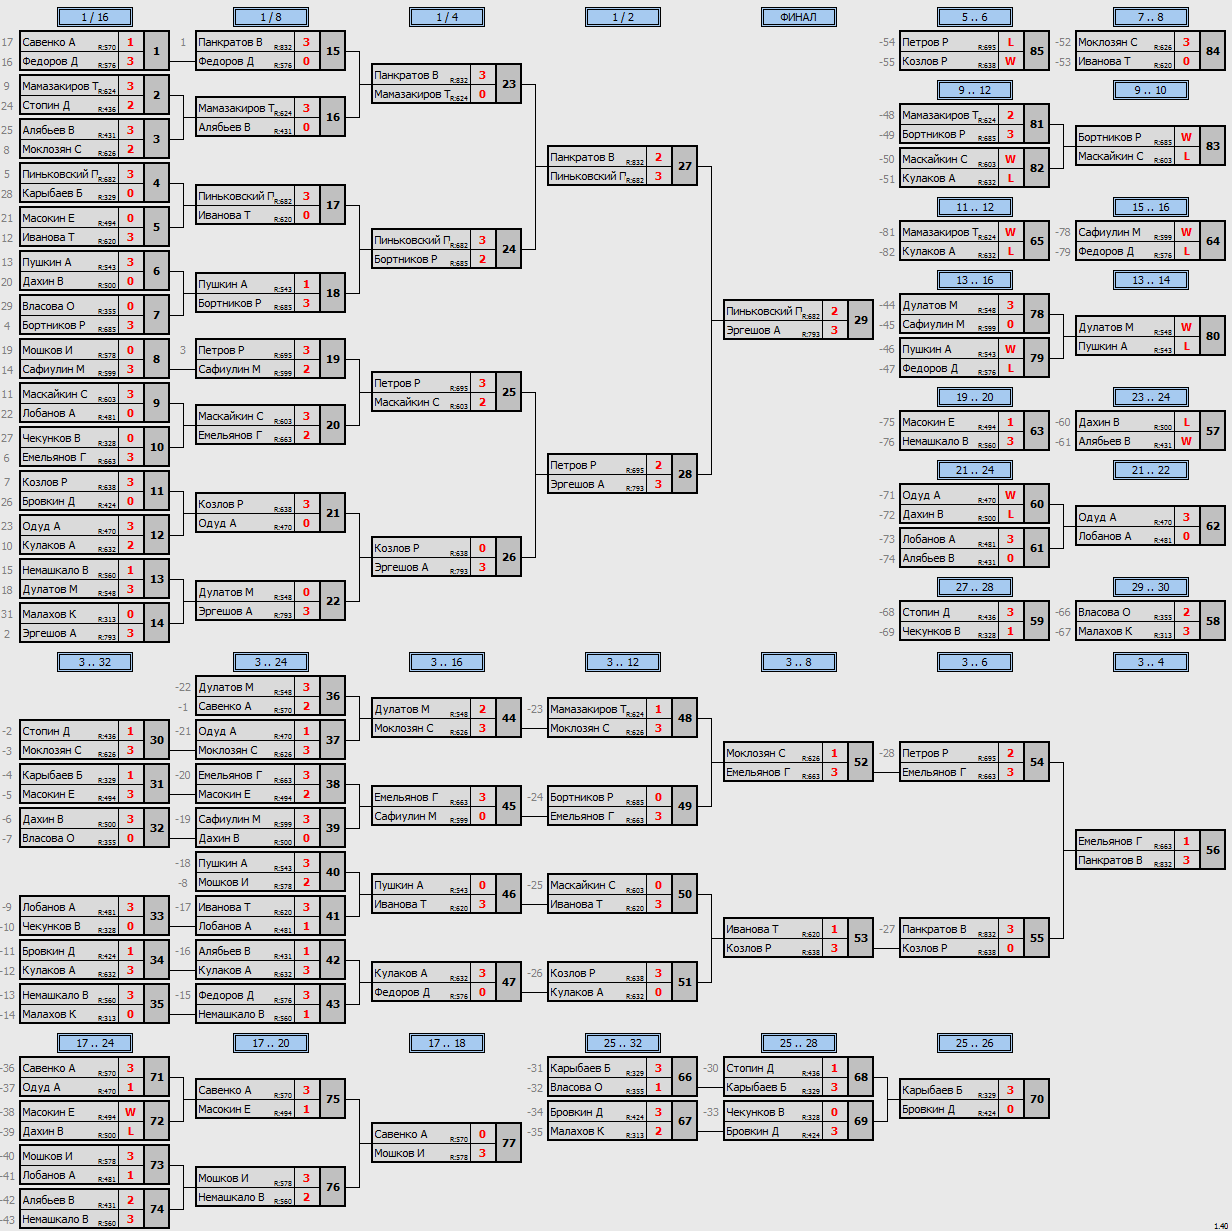Click the 3 .. 8 bracket header

point(799,662)
